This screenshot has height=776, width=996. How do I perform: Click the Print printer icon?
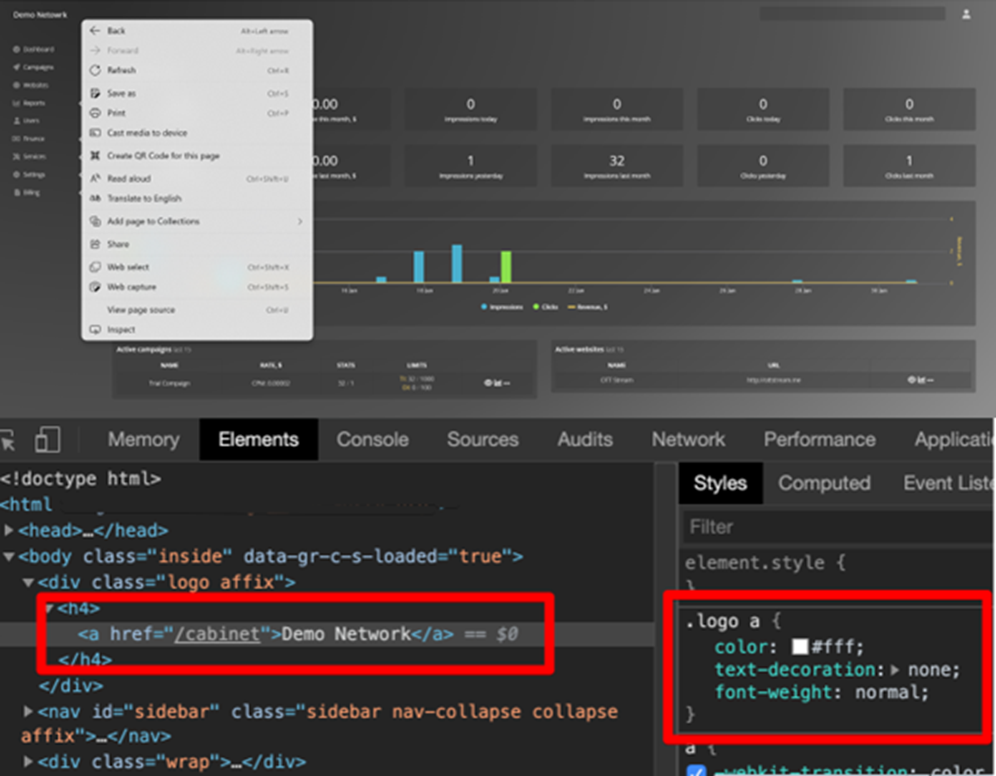pos(95,113)
